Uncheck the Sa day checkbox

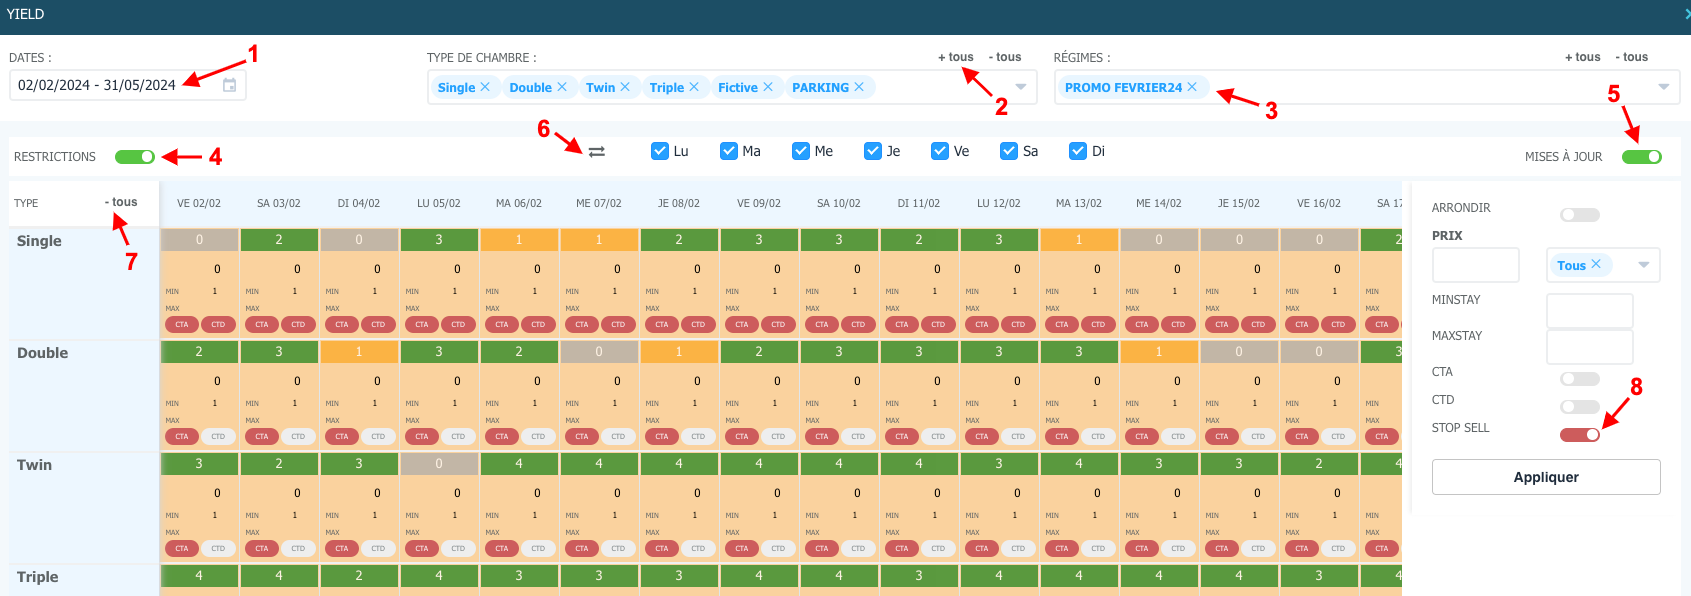point(1009,151)
